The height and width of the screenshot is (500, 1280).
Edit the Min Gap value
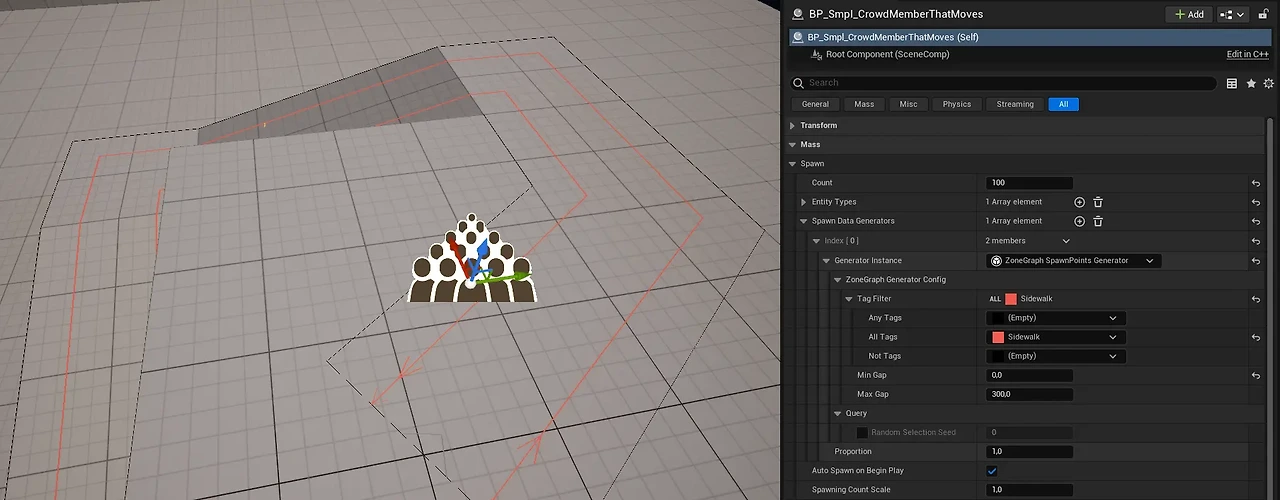coord(1029,375)
